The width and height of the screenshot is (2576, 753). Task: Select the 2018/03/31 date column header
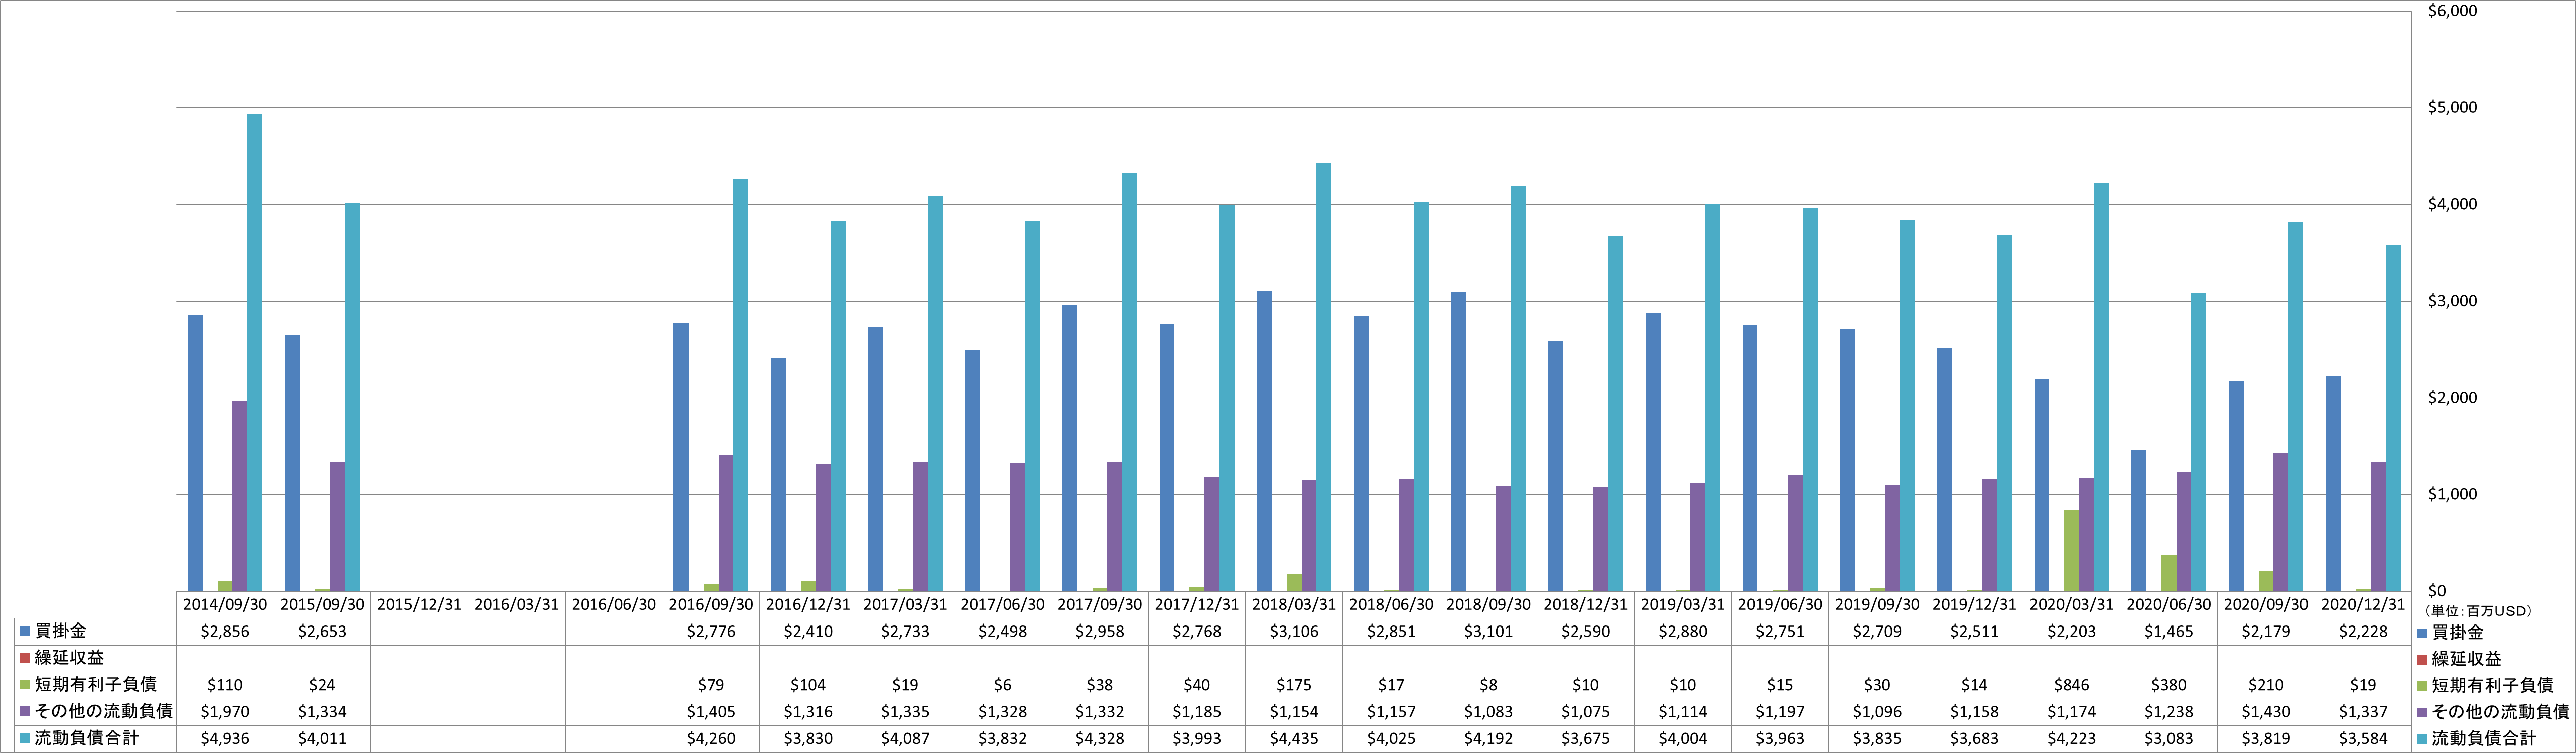coord(1294,605)
